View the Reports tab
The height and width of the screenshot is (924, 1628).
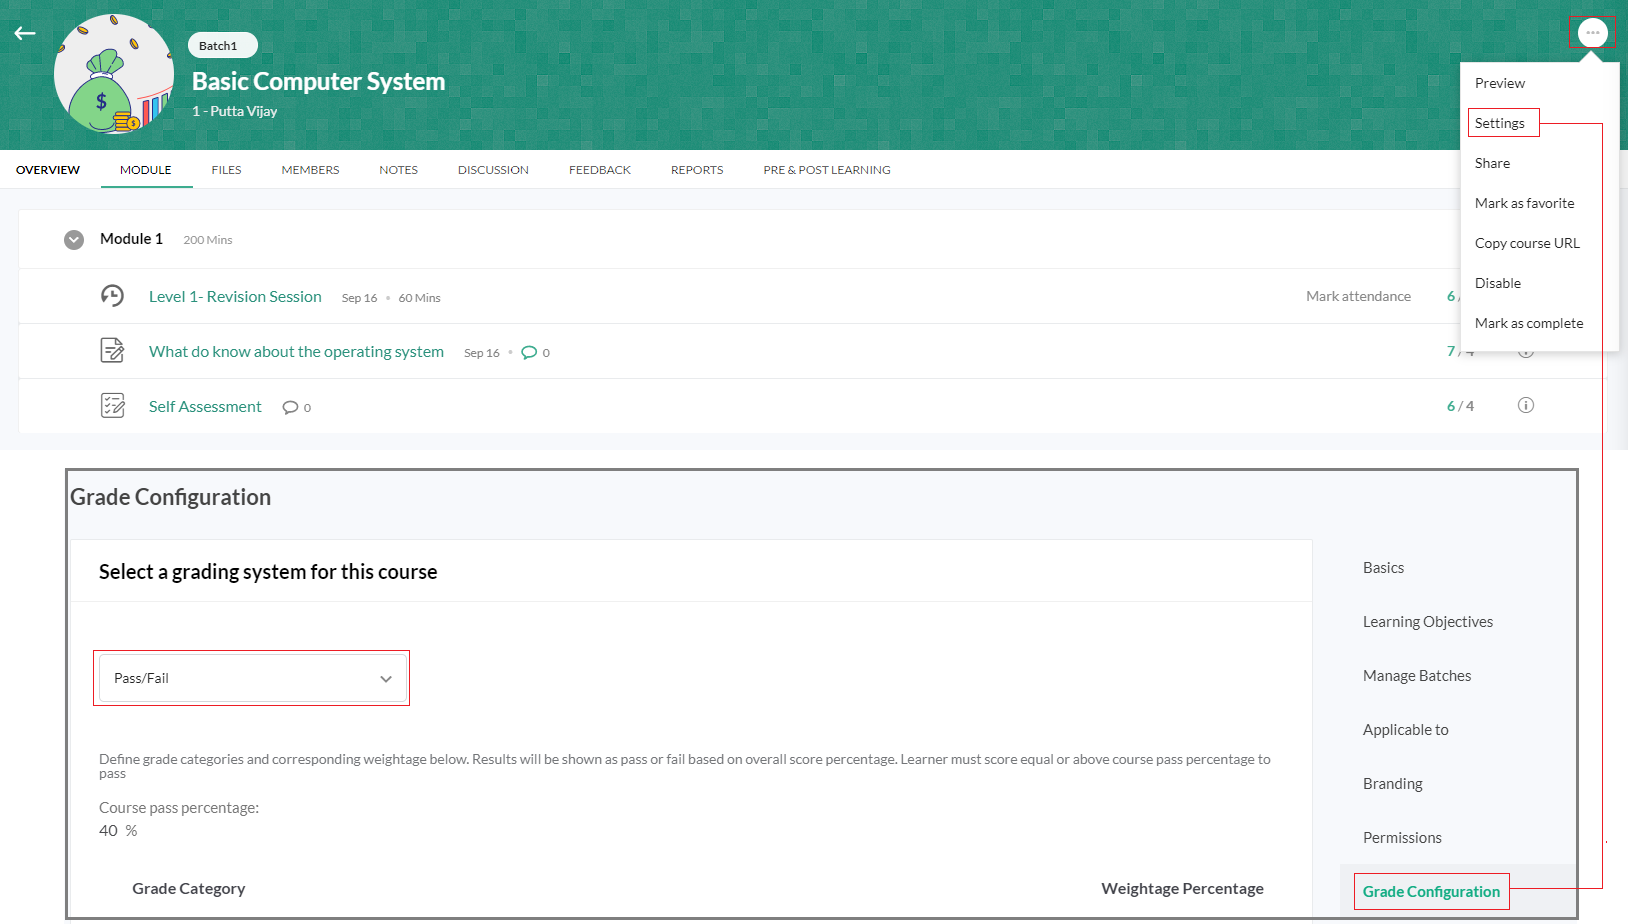(697, 170)
